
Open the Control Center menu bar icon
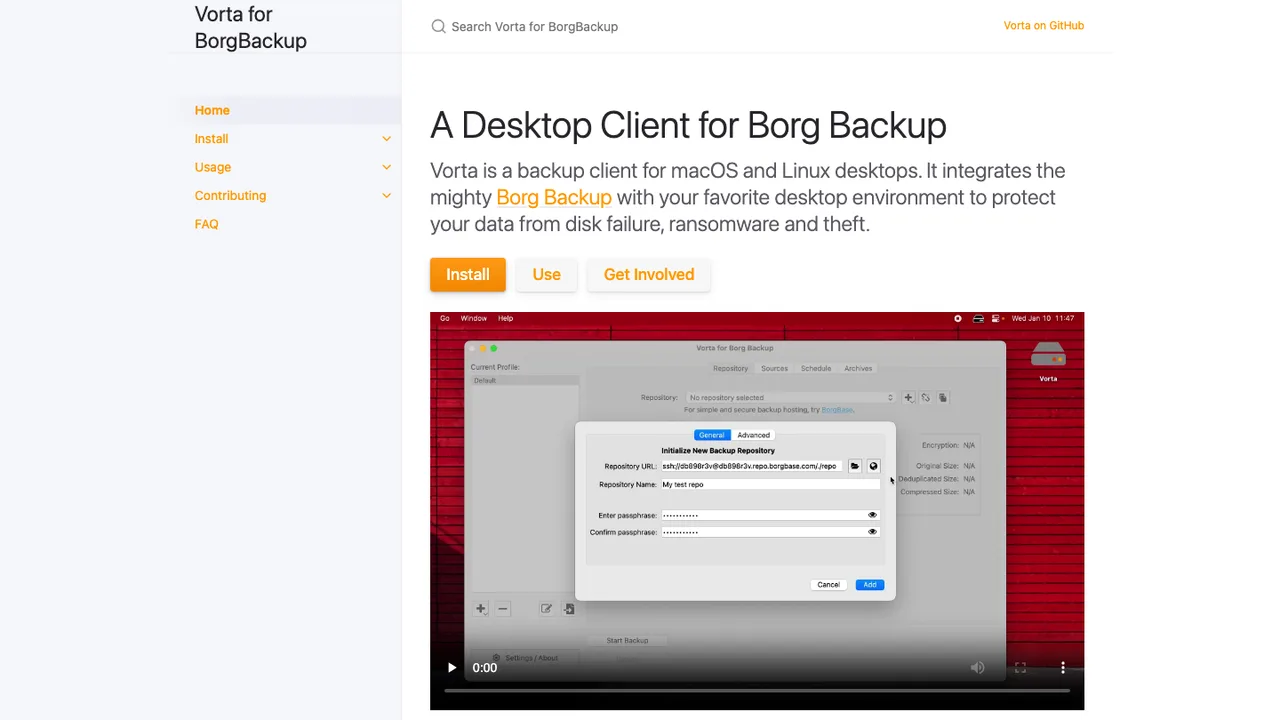point(997,319)
